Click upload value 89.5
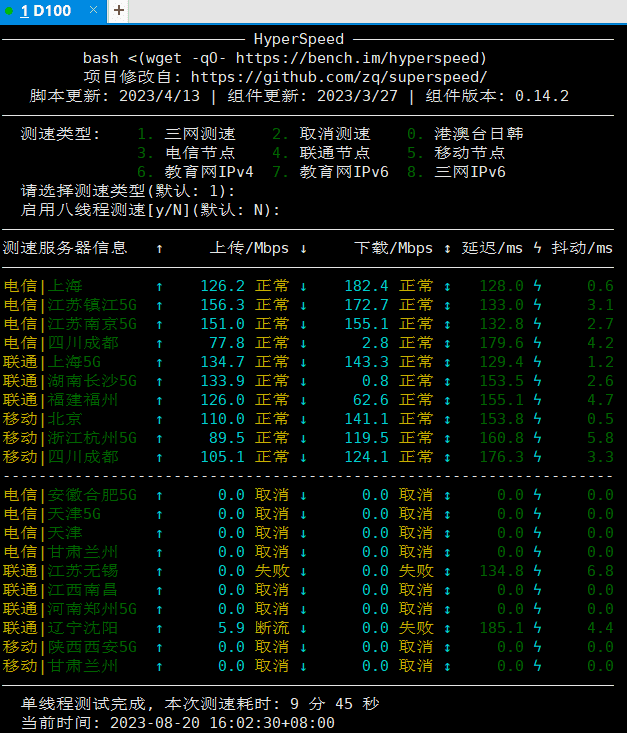 227,438
